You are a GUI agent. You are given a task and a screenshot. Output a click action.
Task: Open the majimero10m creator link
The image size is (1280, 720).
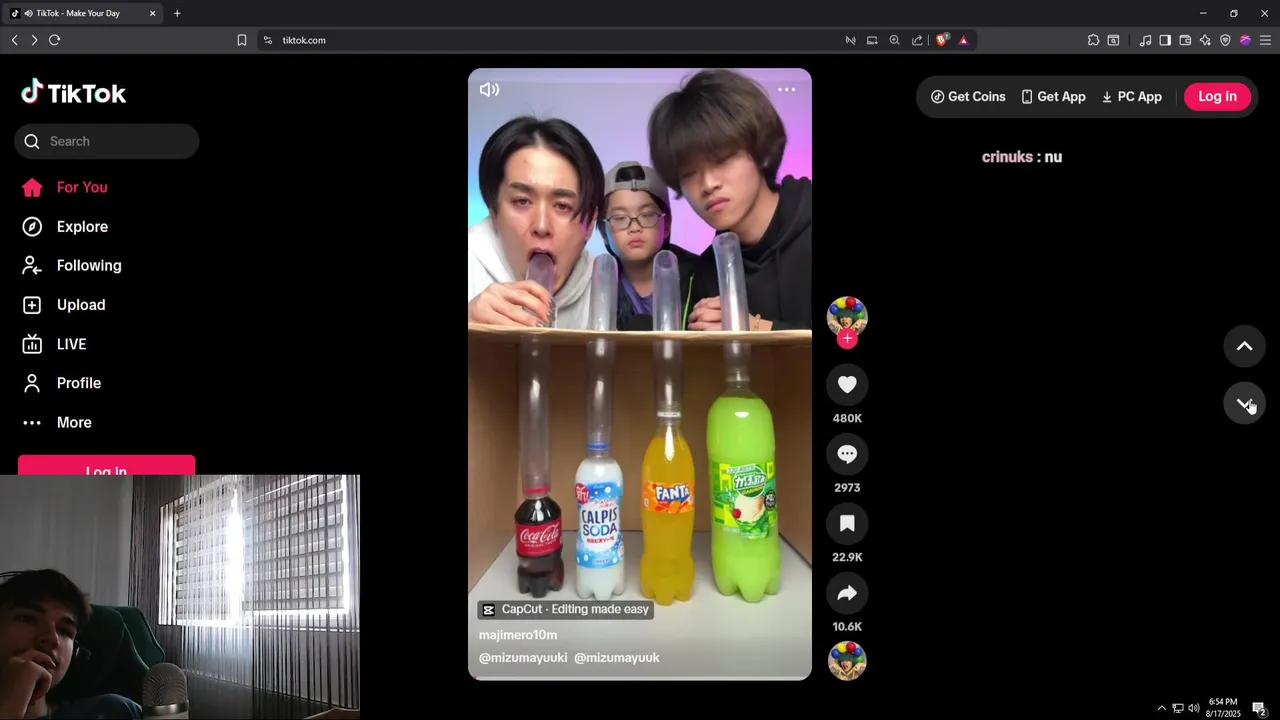518,635
